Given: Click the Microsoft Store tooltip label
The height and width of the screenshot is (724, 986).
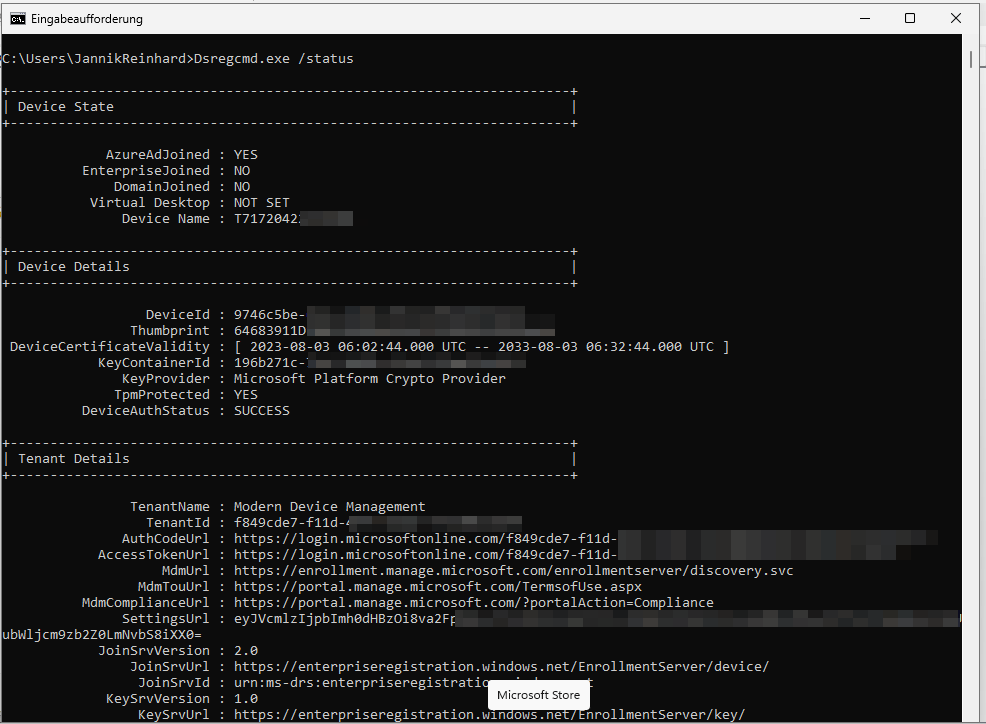Looking at the screenshot, I should click(x=538, y=695).
